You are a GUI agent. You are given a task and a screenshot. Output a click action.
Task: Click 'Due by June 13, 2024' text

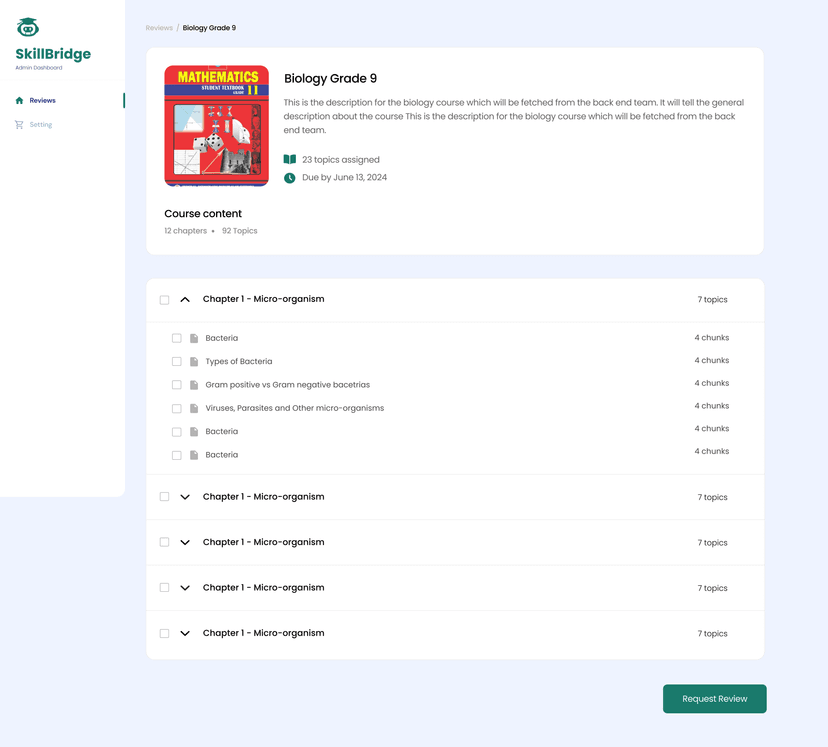(x=344, y=177)
